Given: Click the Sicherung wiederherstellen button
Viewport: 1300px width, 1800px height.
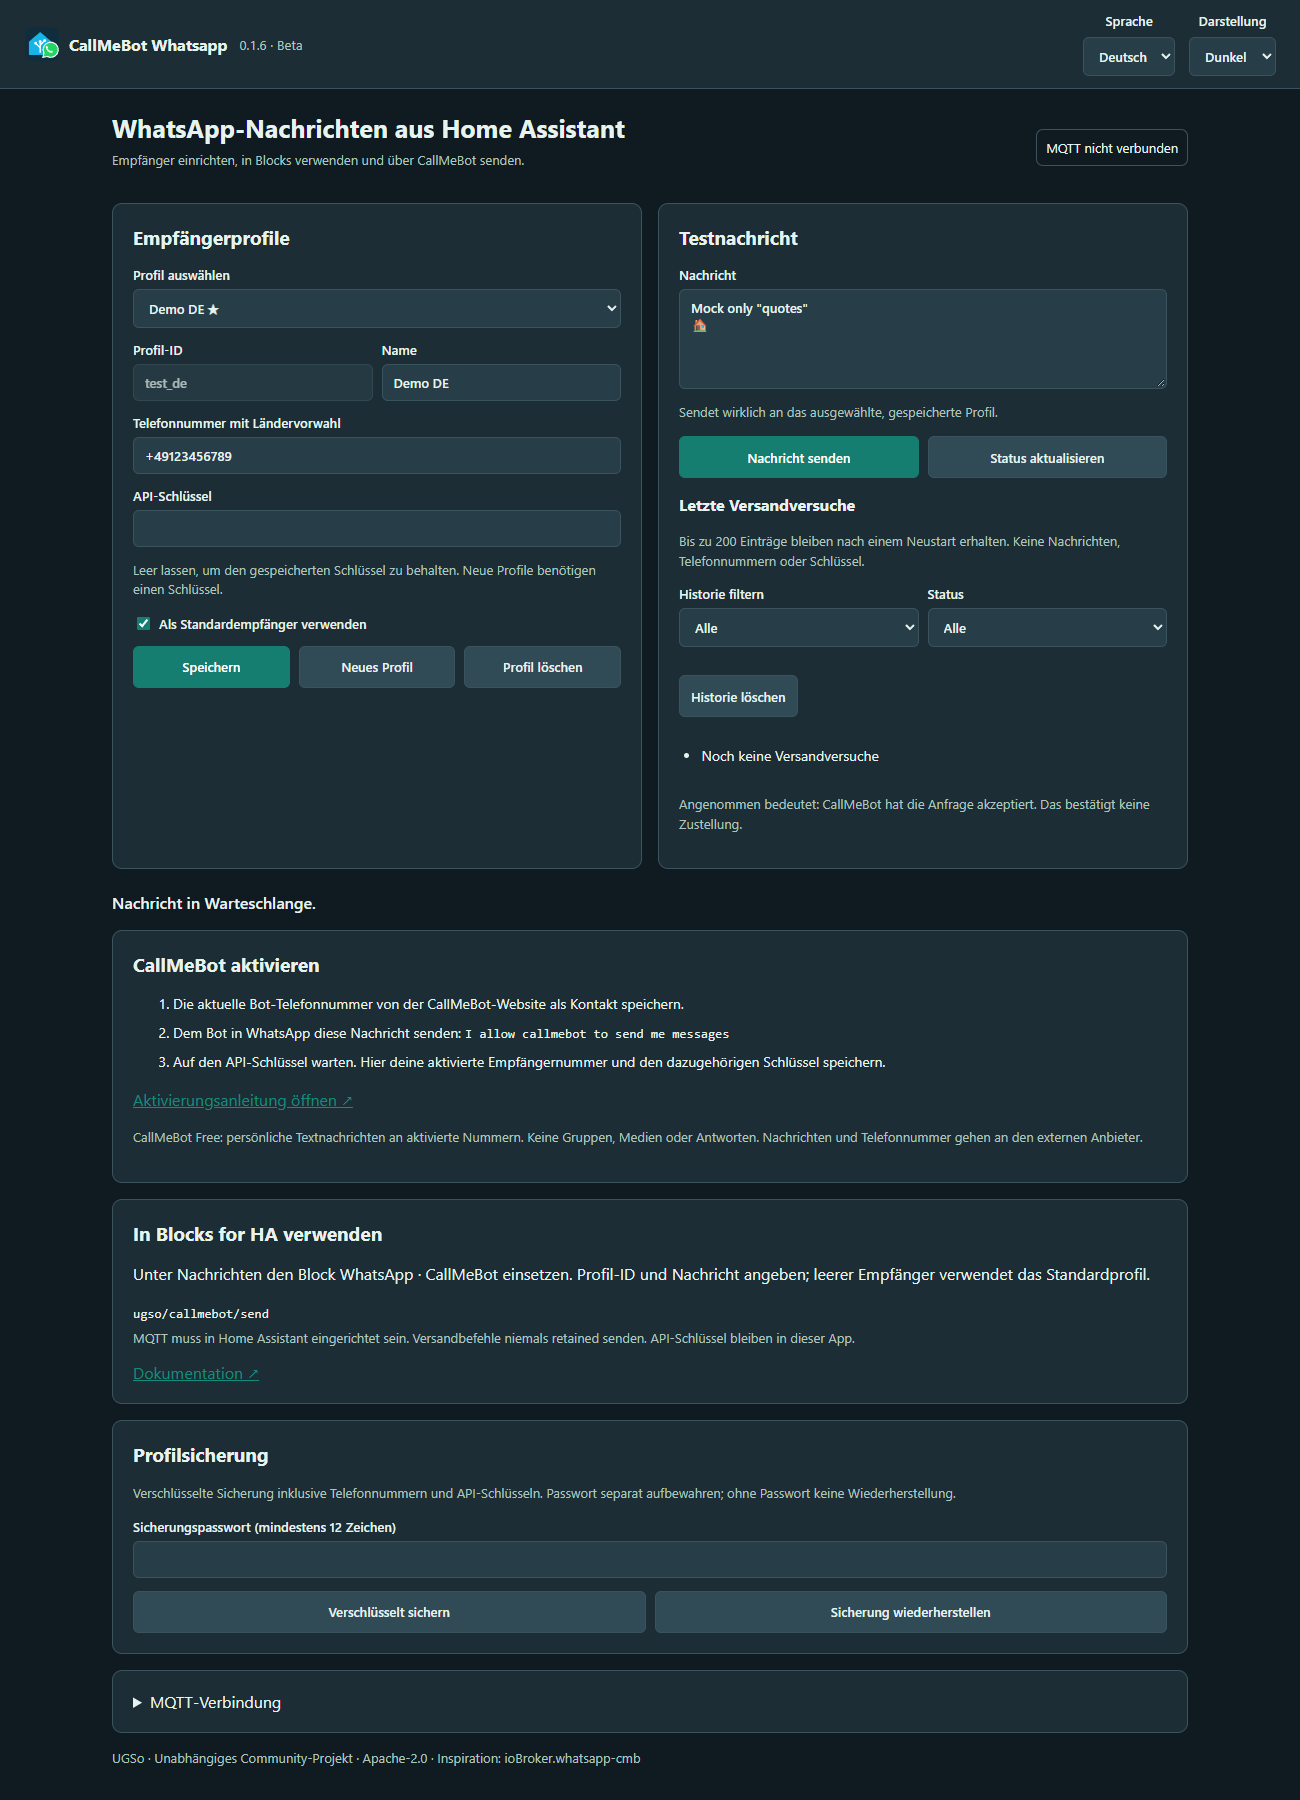Looking at the screenshot, I should (911, 1612).
